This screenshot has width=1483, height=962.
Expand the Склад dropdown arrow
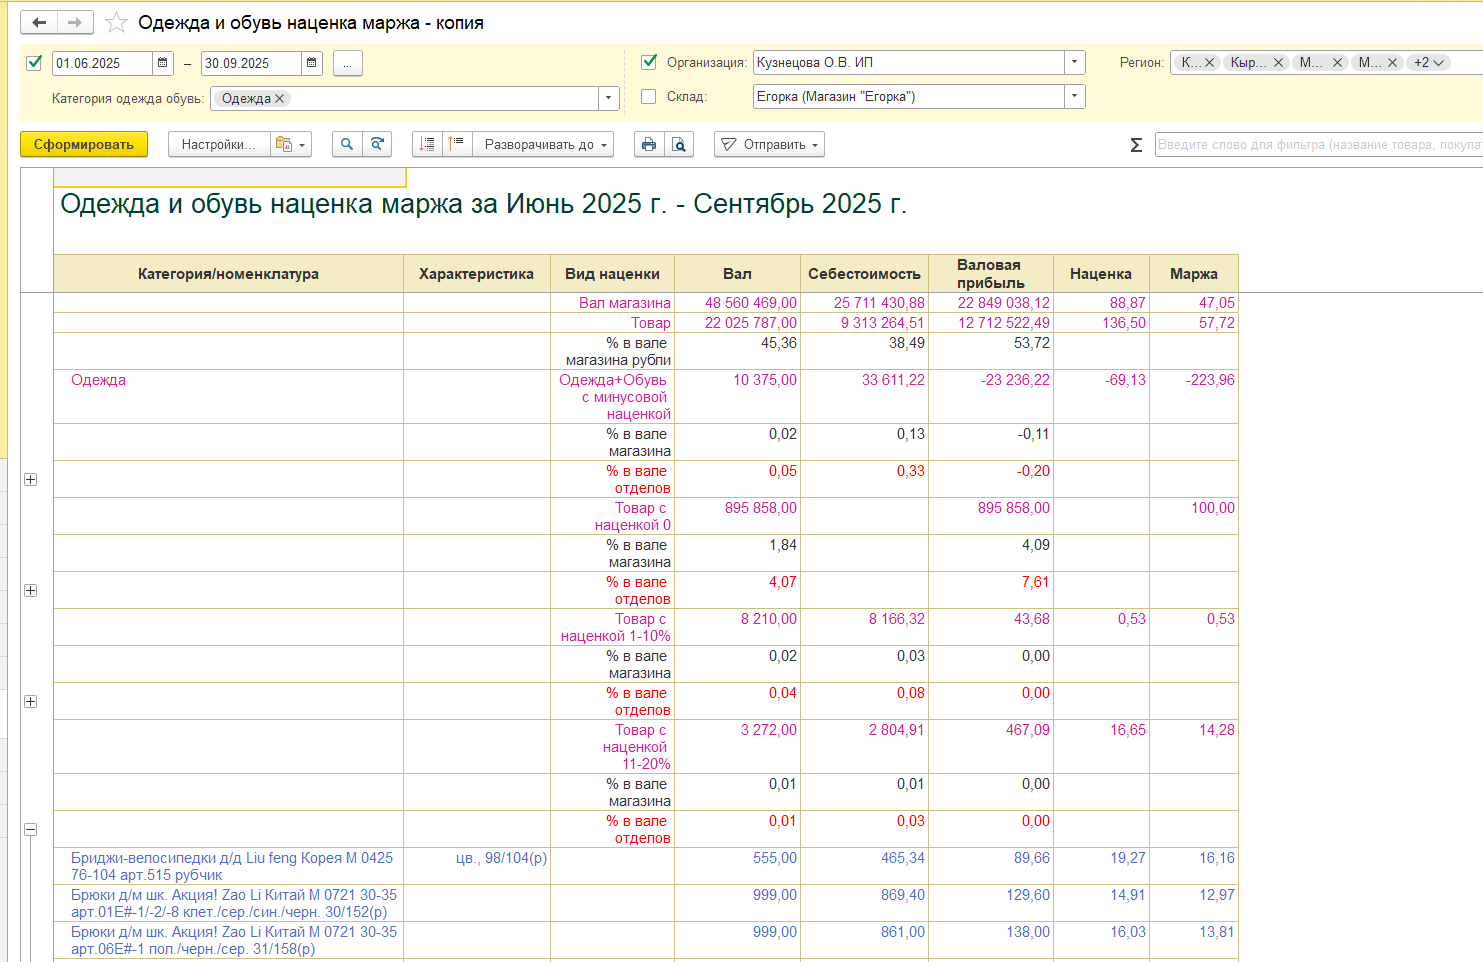click(1074, 97)
